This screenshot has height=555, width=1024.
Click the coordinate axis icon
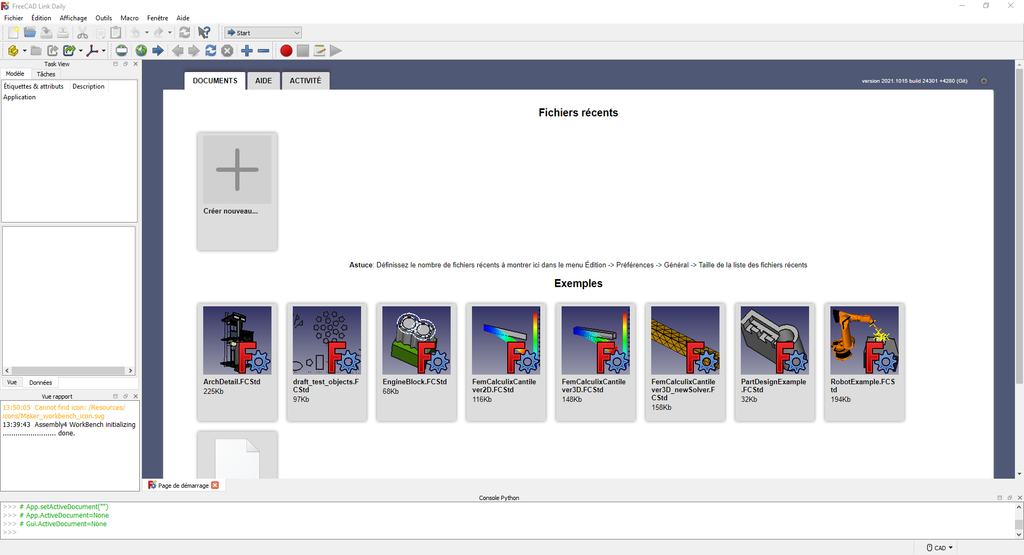click(x=92, y=50)
